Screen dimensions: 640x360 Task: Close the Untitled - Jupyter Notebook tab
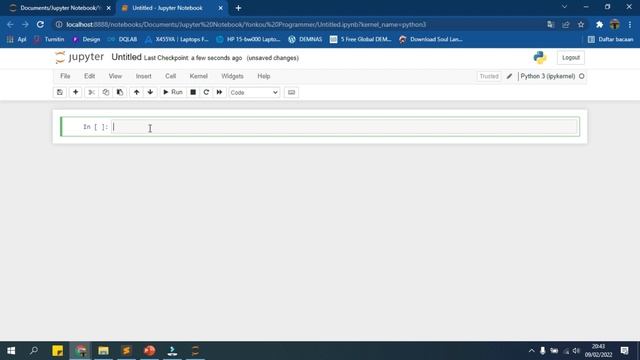click(x=220, y=8)
